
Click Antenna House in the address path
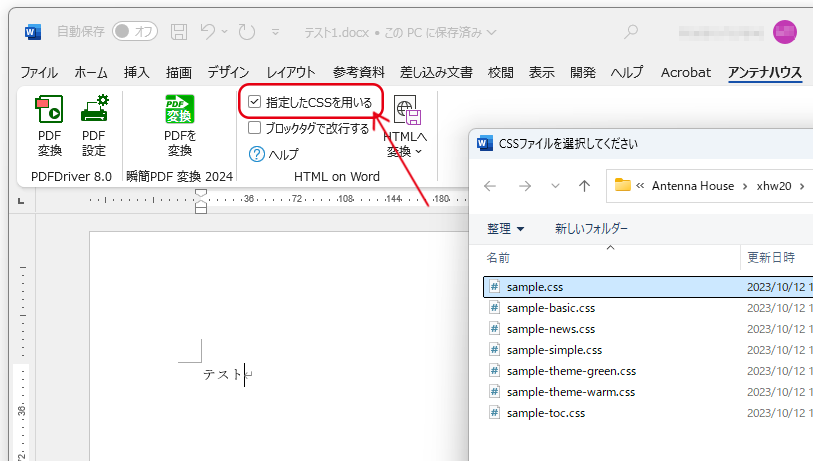point(693,186)
